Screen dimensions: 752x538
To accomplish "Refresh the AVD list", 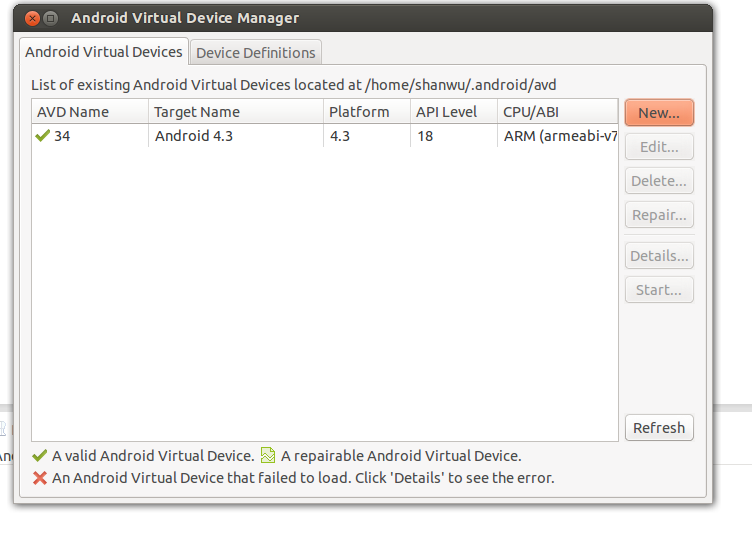I will [x=659, y=427].
